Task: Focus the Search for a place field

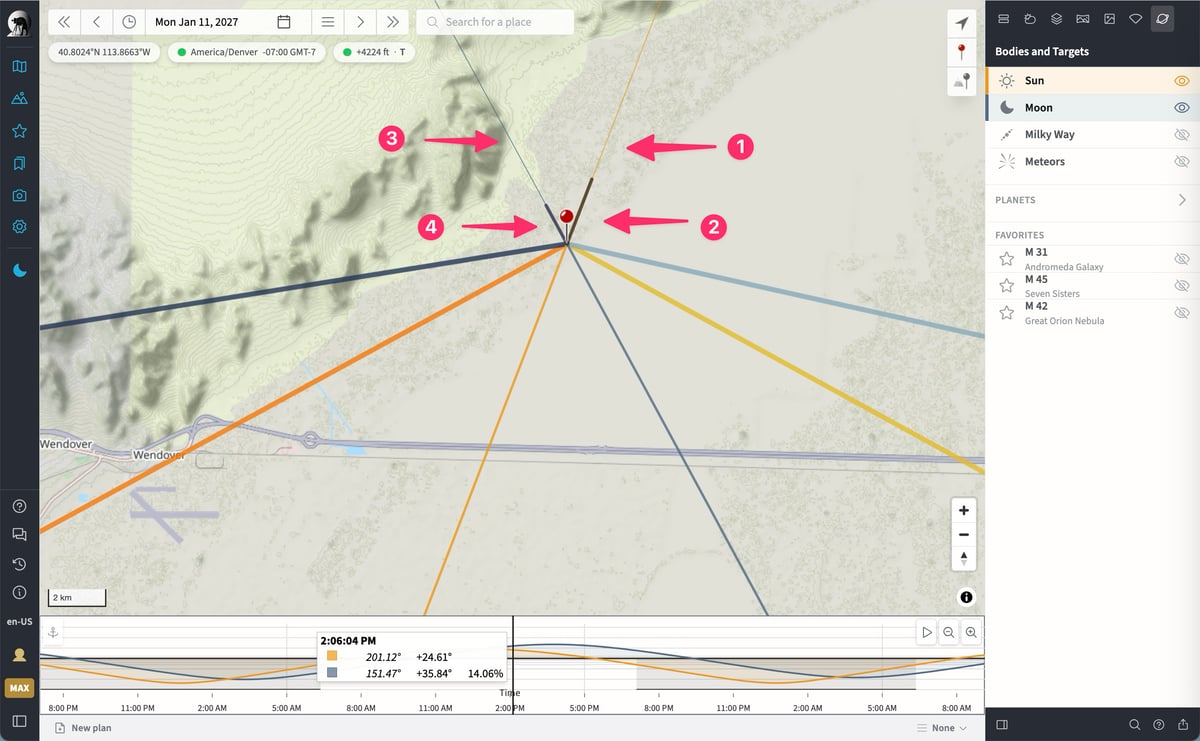Action: click(495, 22)
